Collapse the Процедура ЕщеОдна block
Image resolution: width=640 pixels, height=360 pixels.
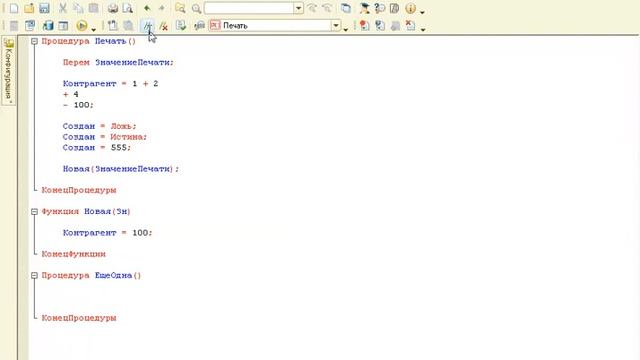[35, 276]
